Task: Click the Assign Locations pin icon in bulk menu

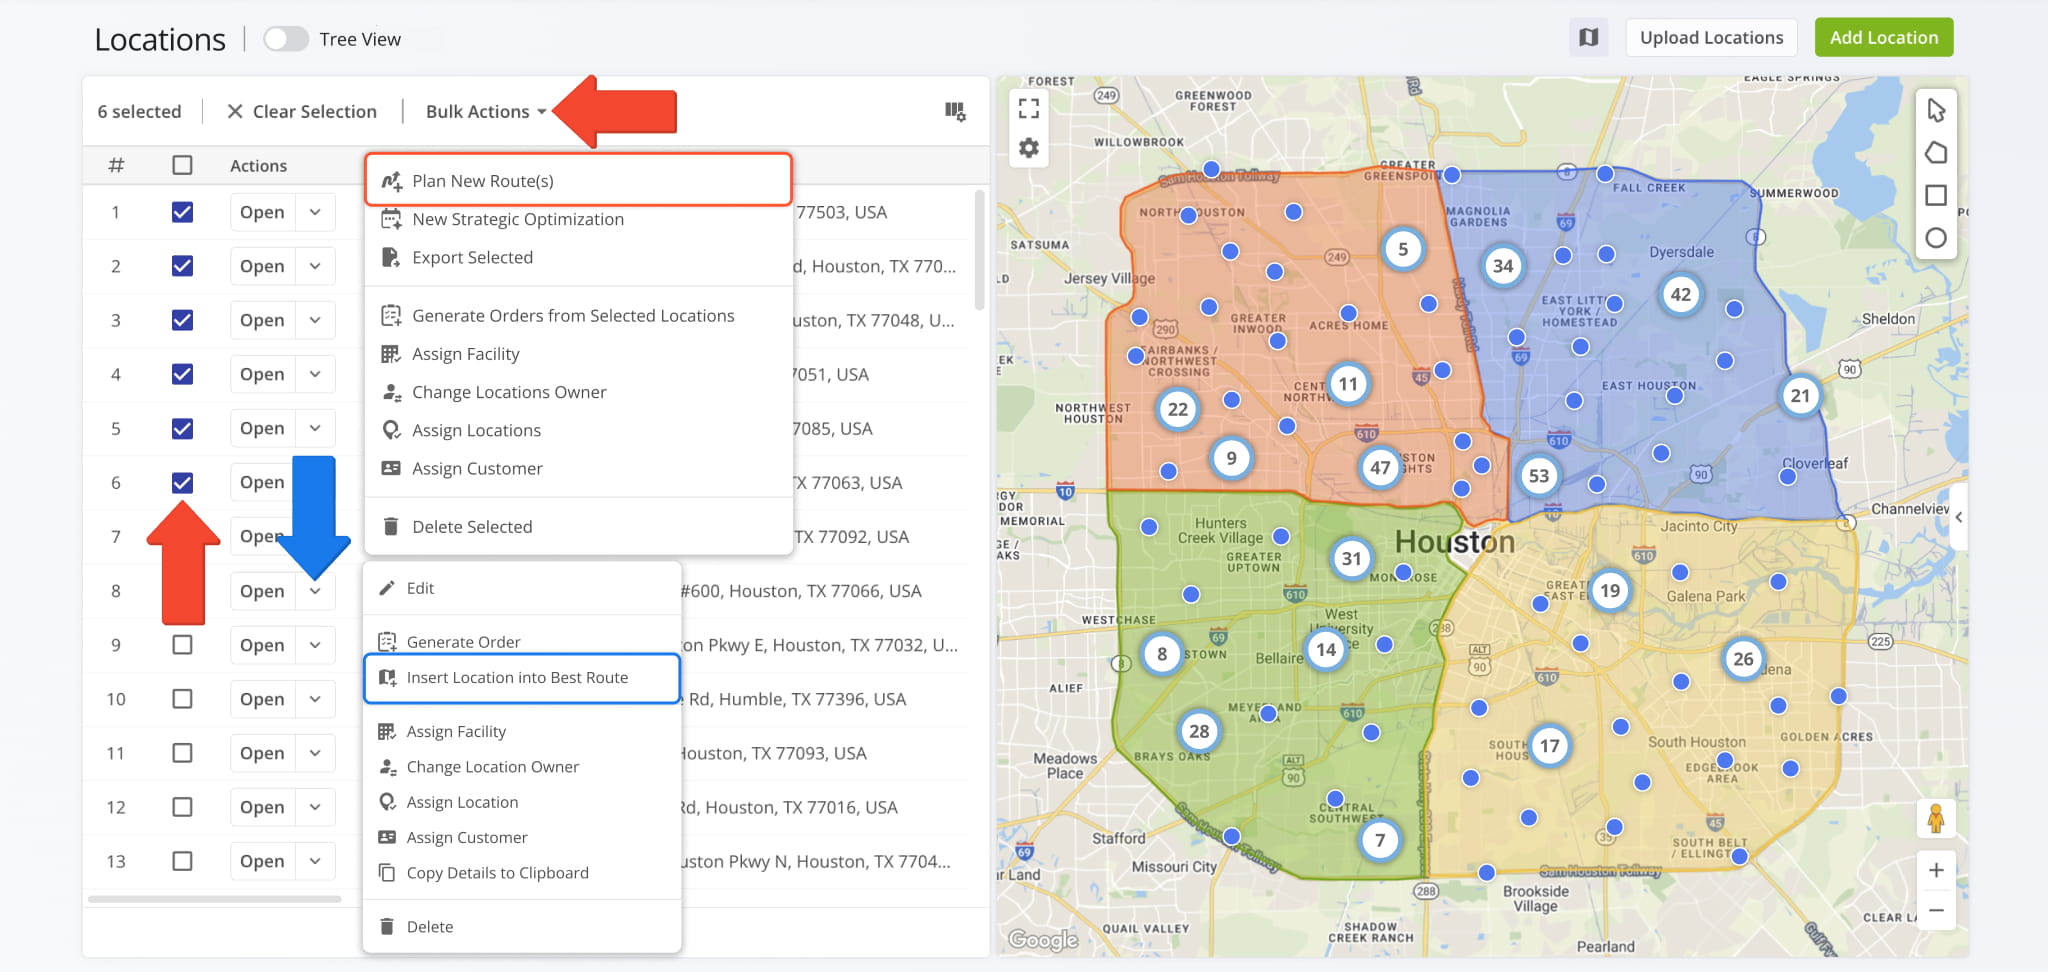Action: [x=391, y=430]
